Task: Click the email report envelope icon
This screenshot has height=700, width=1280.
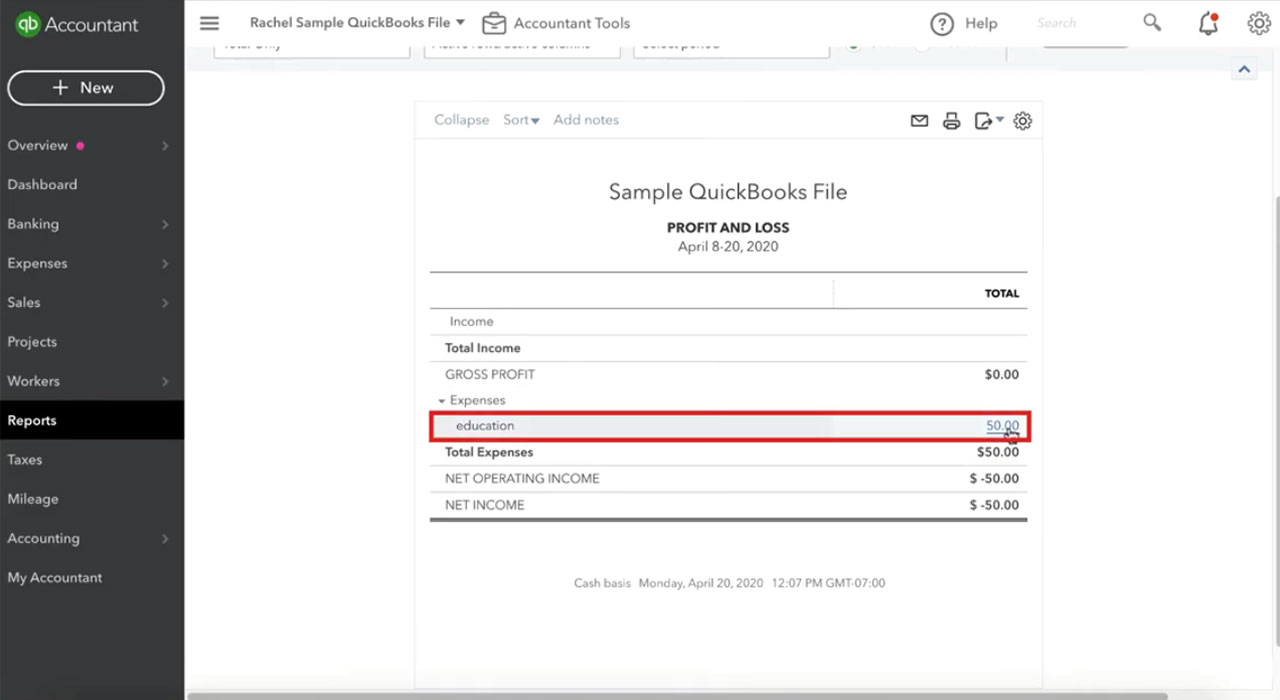Action: [x=919, y=121]
